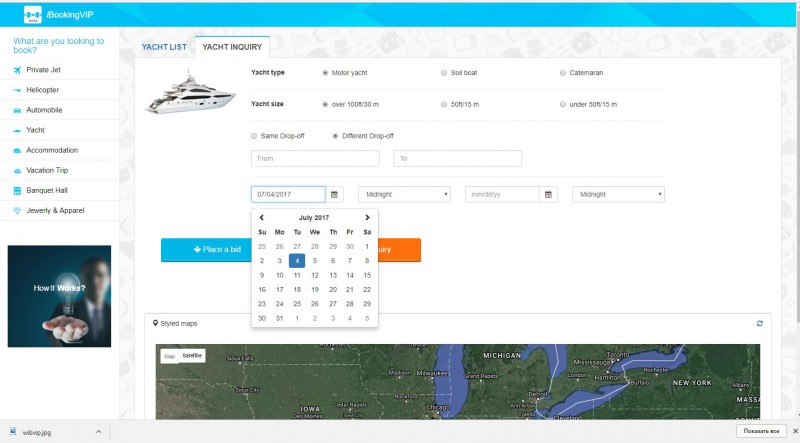Click the Private Jet airplane icon
This screenshot has height=443, width=800.
17,70
